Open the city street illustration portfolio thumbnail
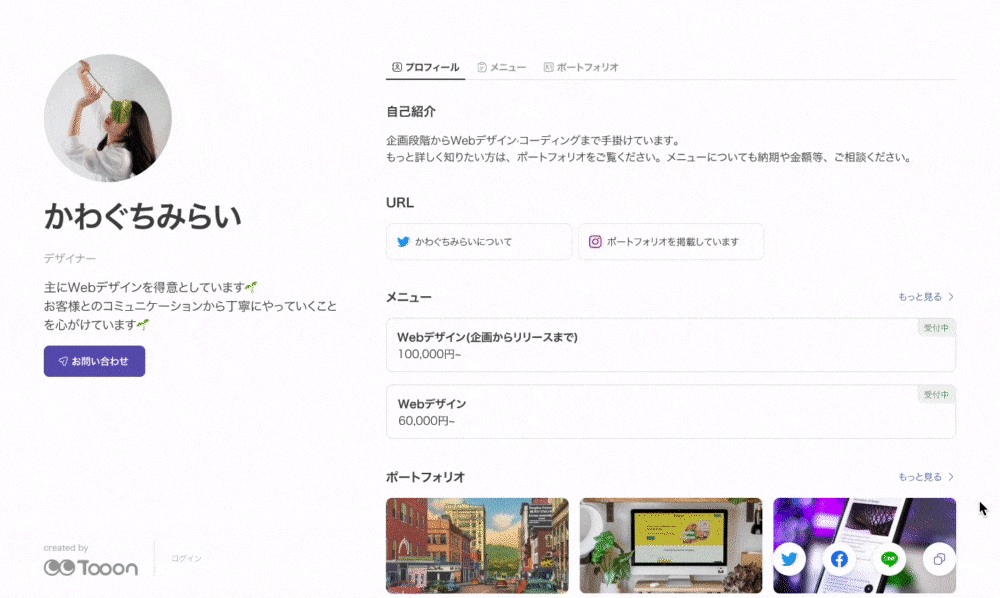This screenshot has width=1000, height=598. tap(477, 546)
